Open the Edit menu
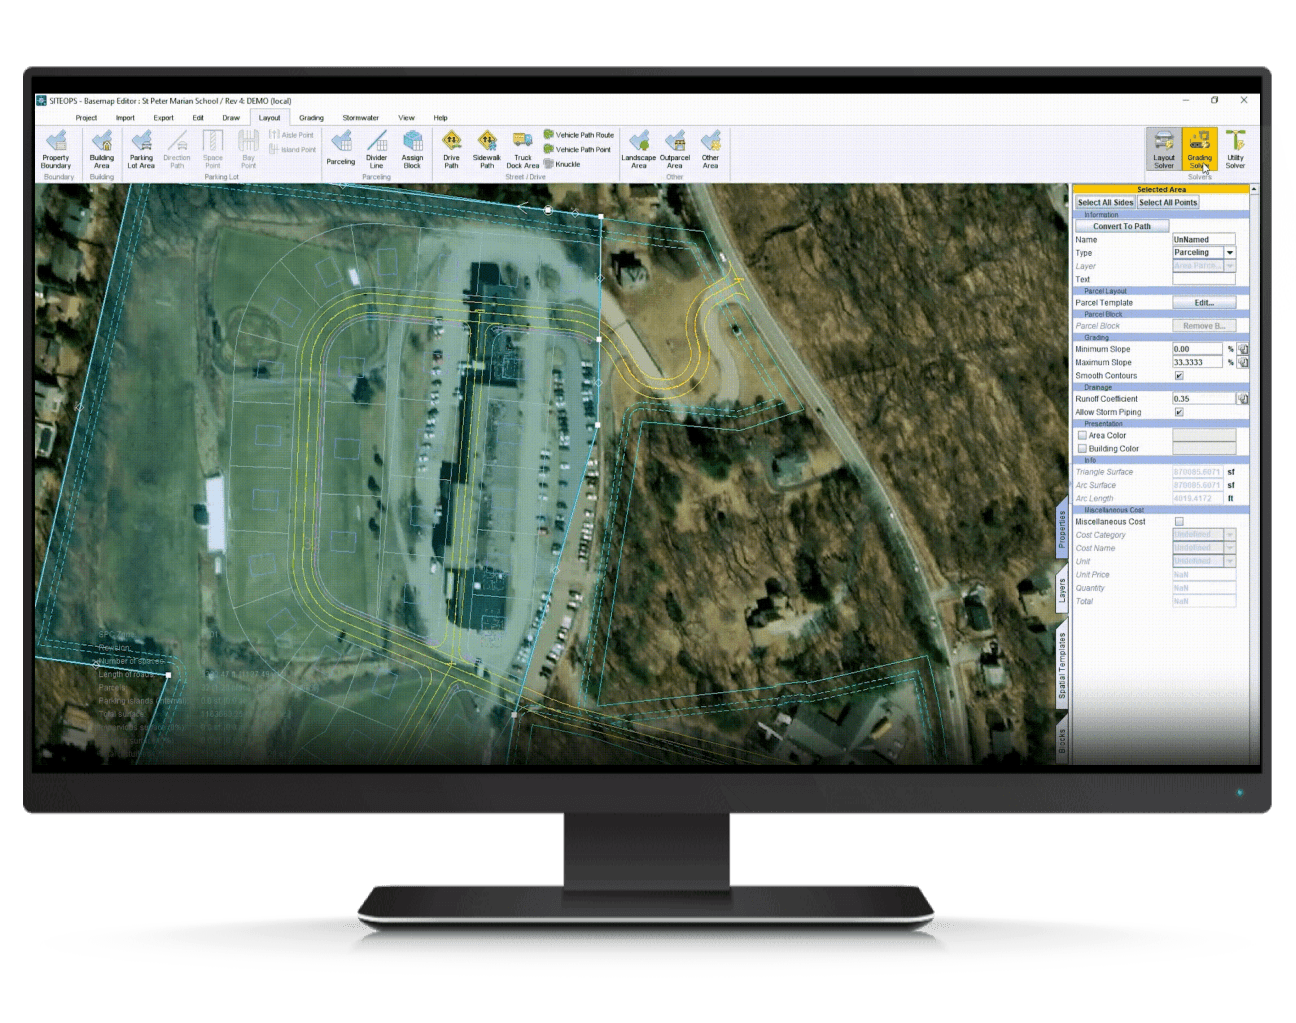The image size is (1296, 1023). coord(198,118)
